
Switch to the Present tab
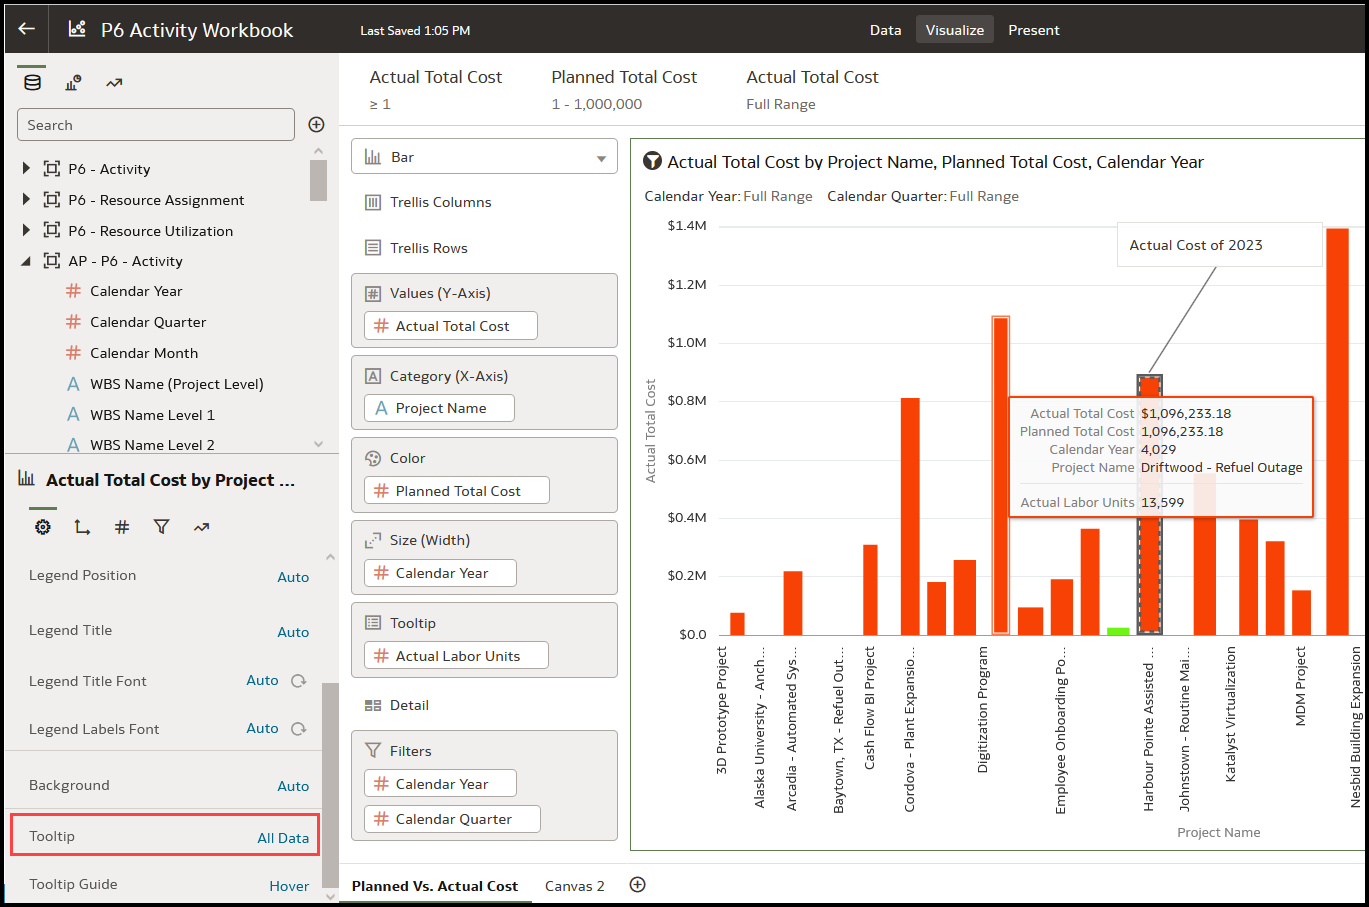pos(1034,30)
